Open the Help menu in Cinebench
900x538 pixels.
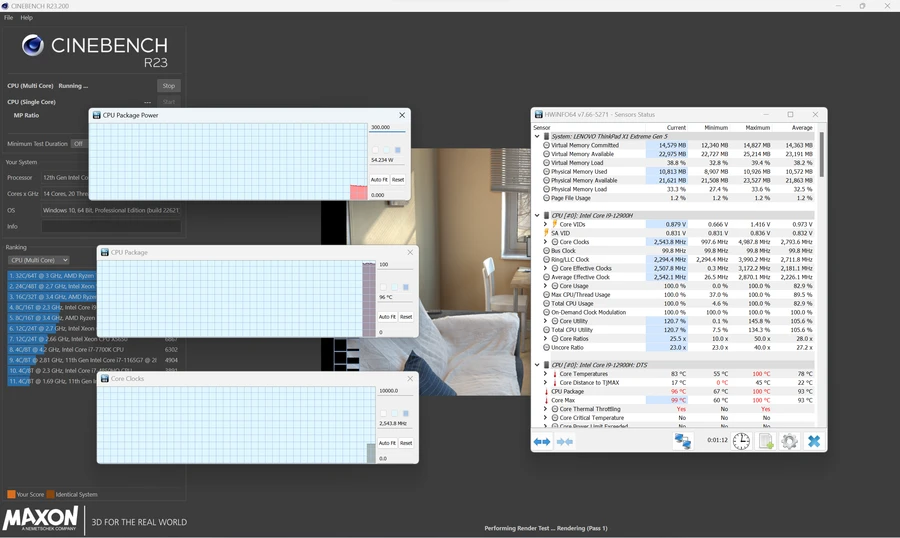26,18
